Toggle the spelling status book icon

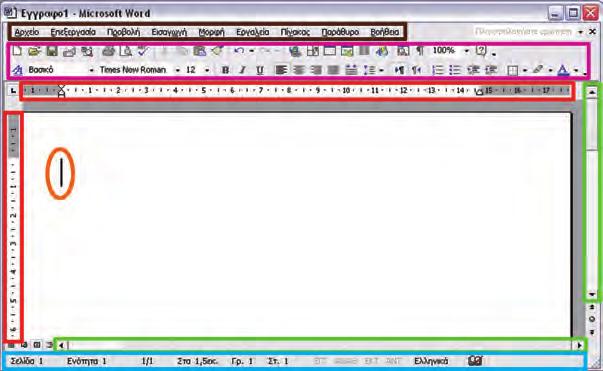pos(475,361)
